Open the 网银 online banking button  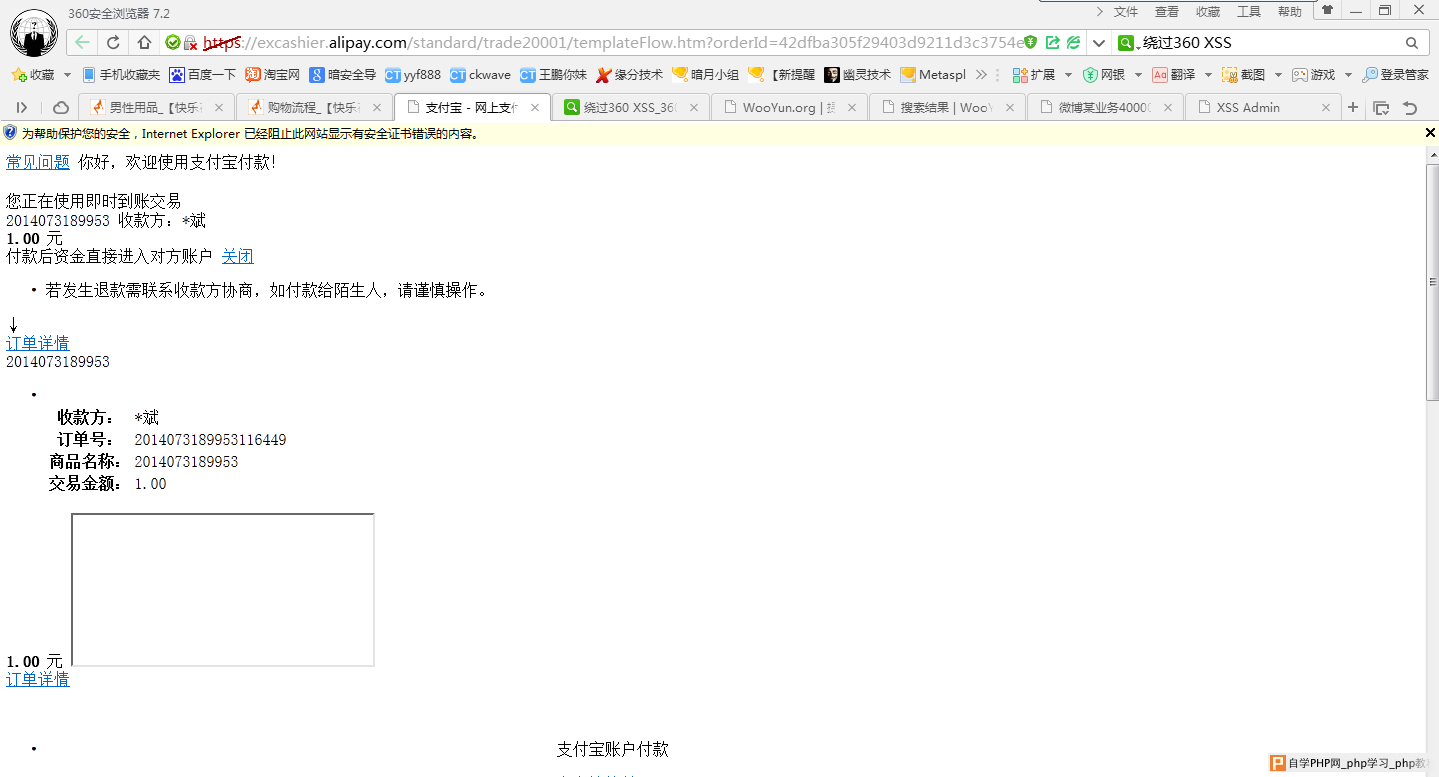coord(1104,75)
